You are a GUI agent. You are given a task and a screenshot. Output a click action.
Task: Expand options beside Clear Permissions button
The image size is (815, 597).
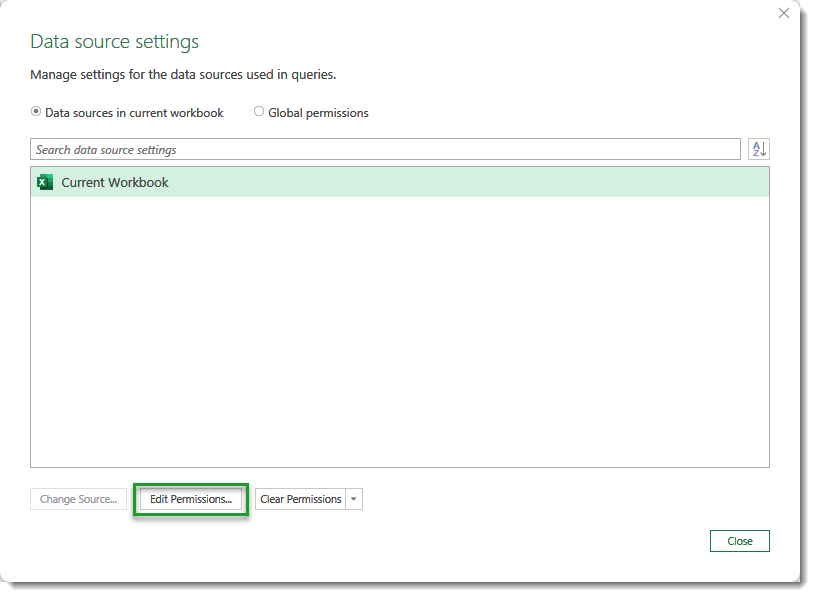click(x=353, y=498)
